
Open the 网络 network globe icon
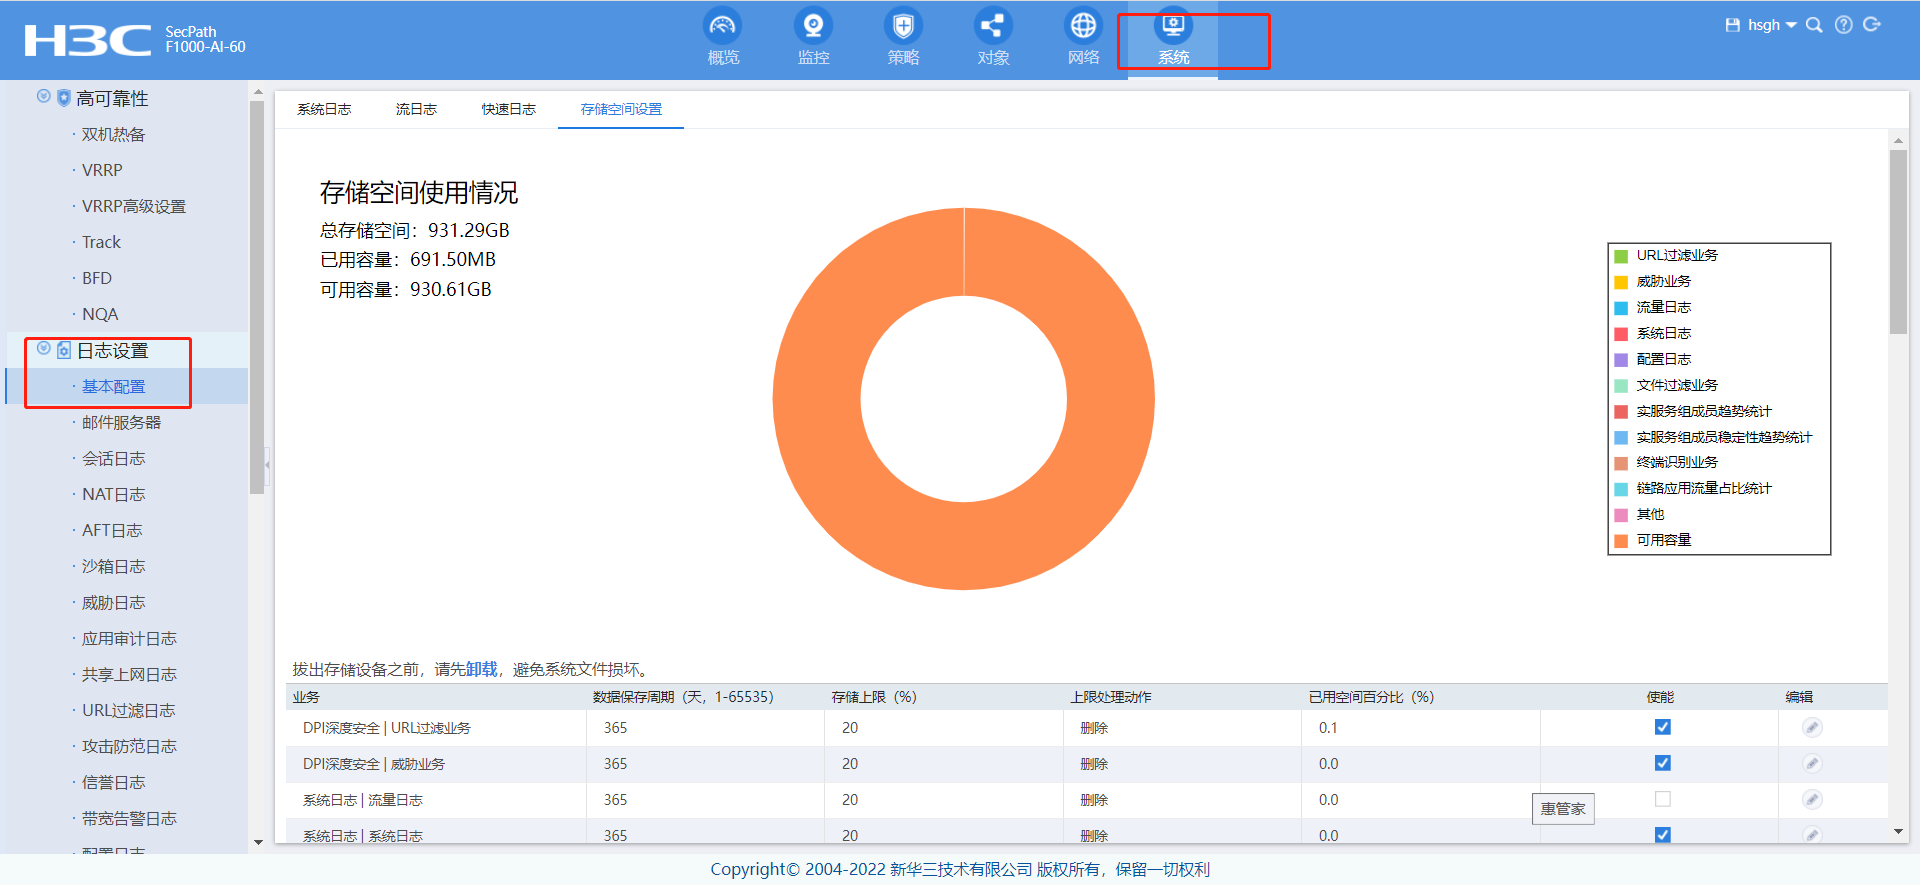(1083, 26)
